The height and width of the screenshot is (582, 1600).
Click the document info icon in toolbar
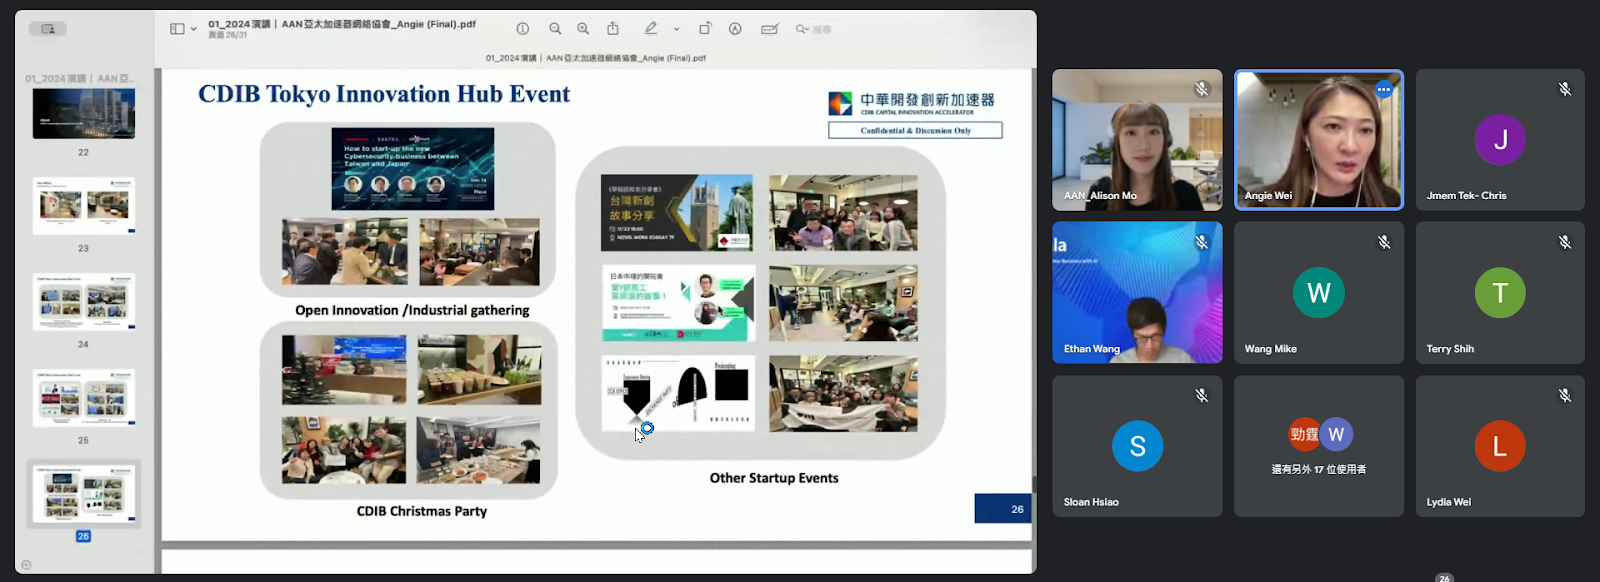pos(522,29)
